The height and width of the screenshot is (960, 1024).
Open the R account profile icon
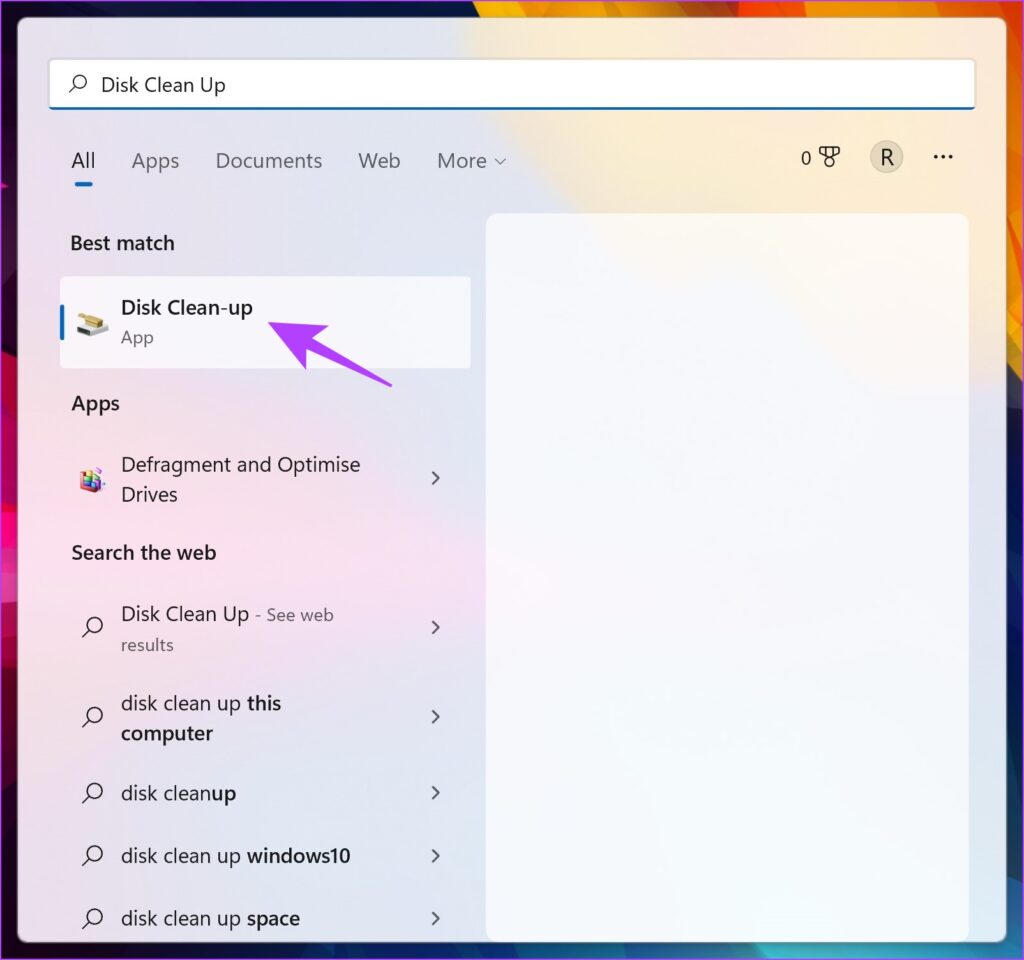885,157
